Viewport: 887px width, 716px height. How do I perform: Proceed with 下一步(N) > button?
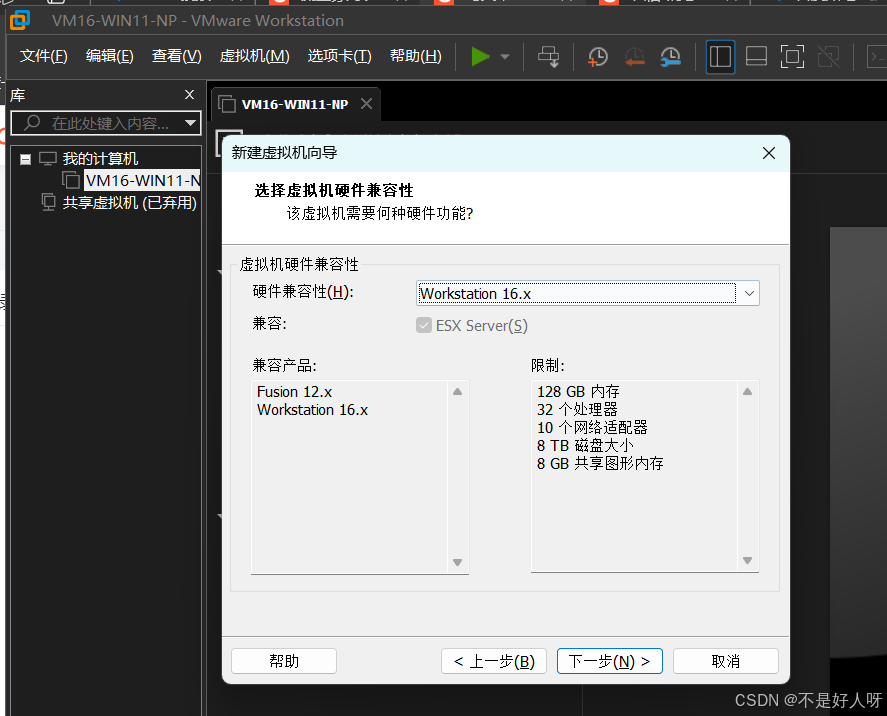pyautogui.click(x=610, y=661)
